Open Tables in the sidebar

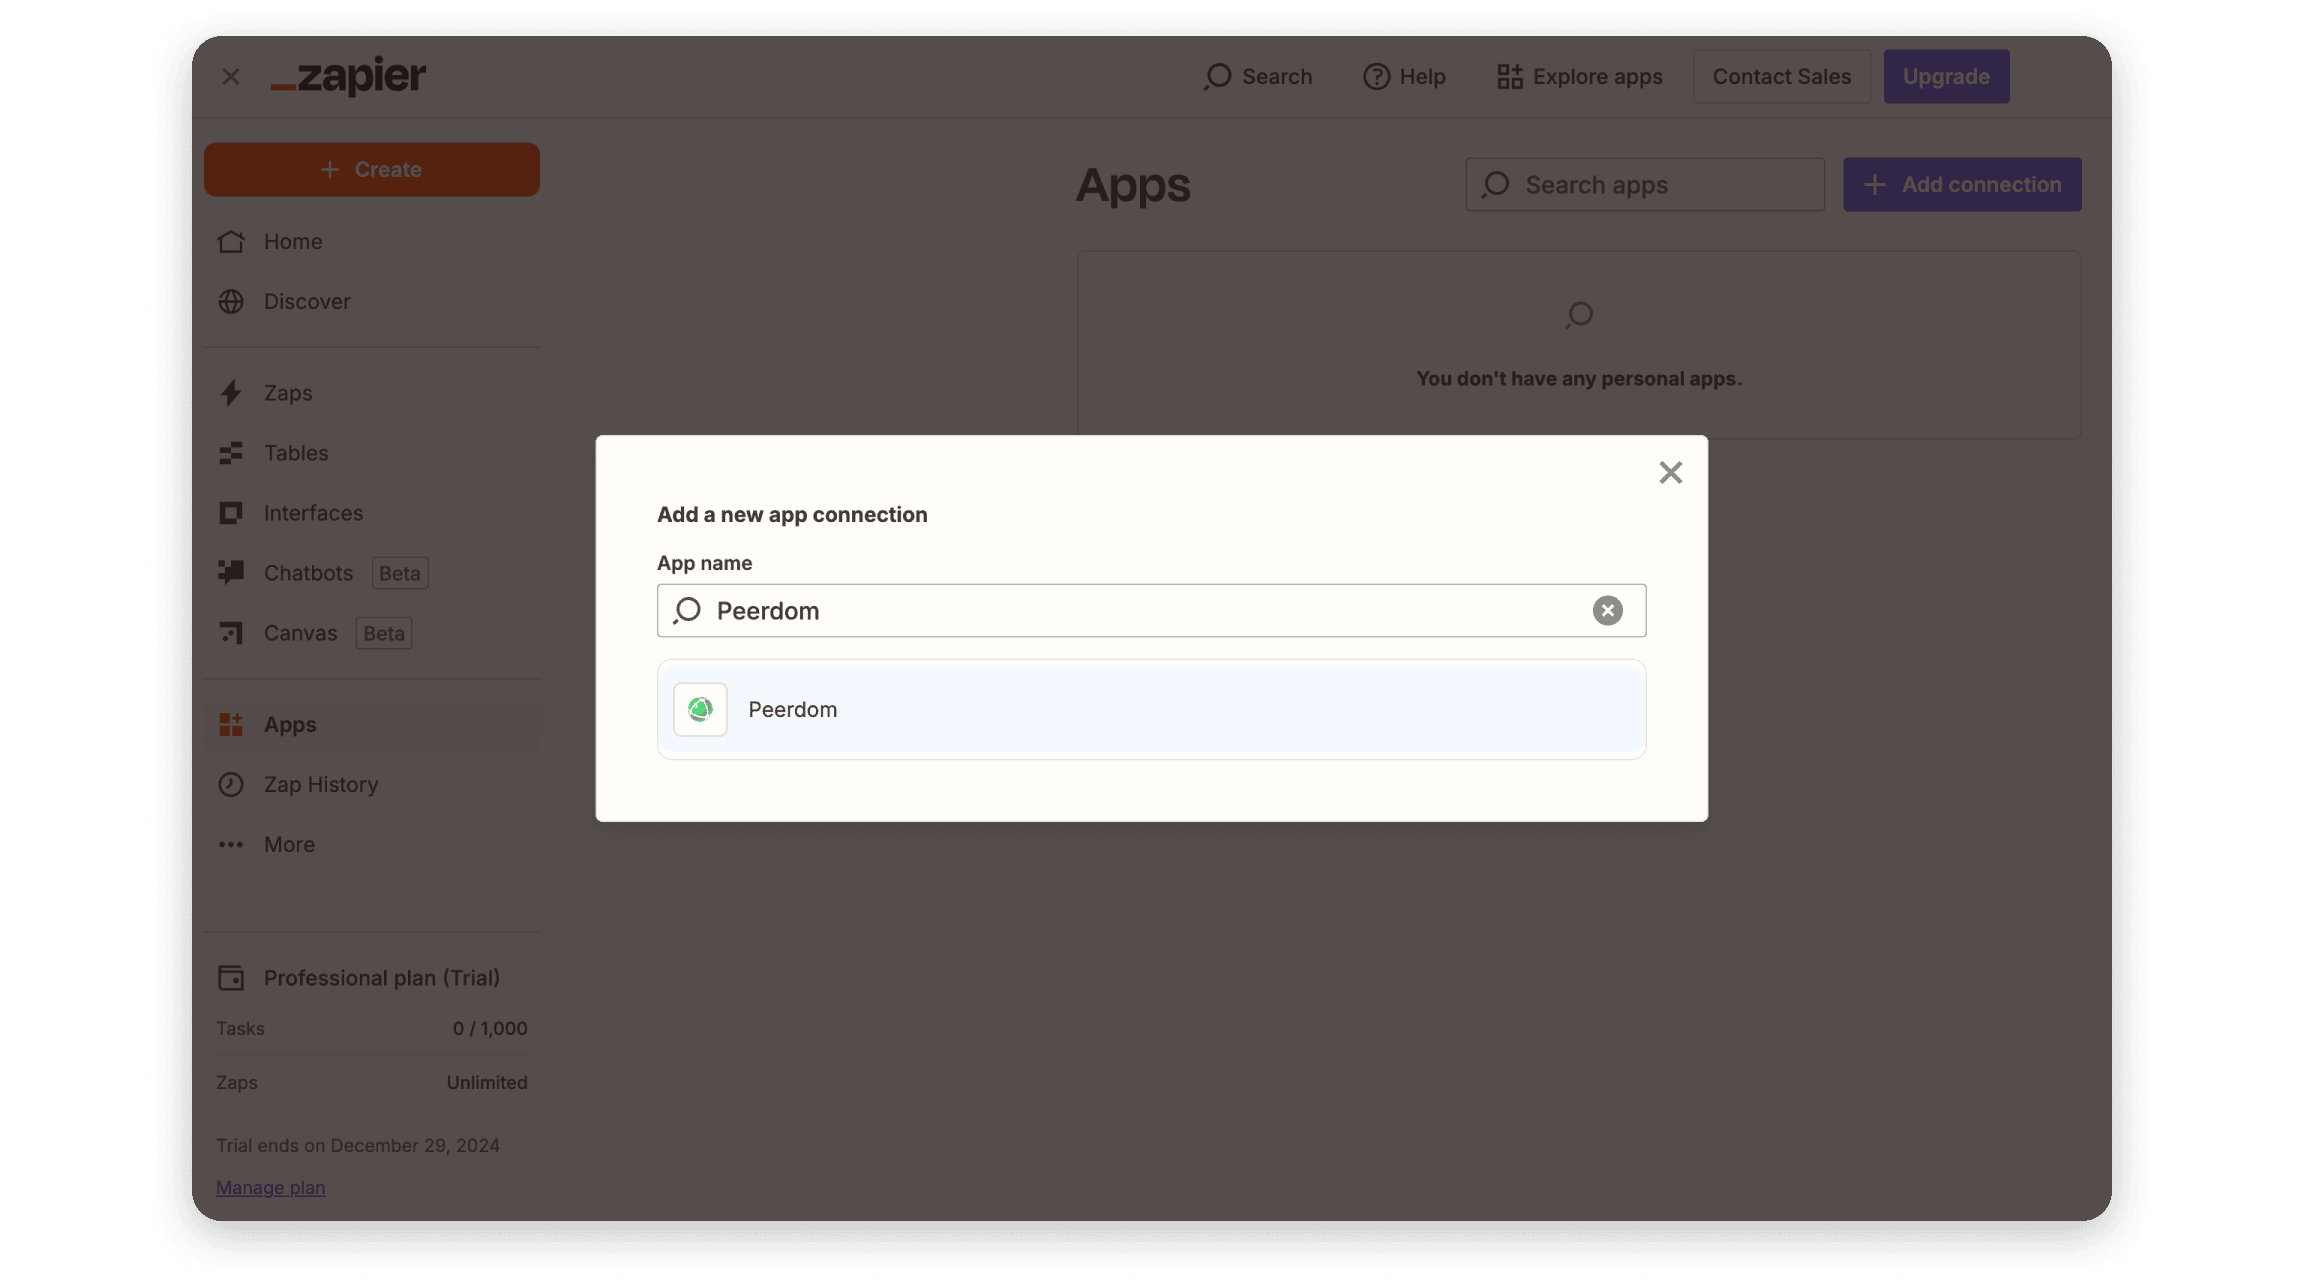pos(295,453)
